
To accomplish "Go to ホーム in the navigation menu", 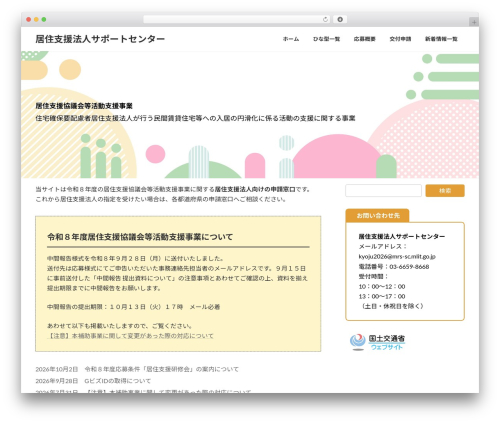I will 291,39.
